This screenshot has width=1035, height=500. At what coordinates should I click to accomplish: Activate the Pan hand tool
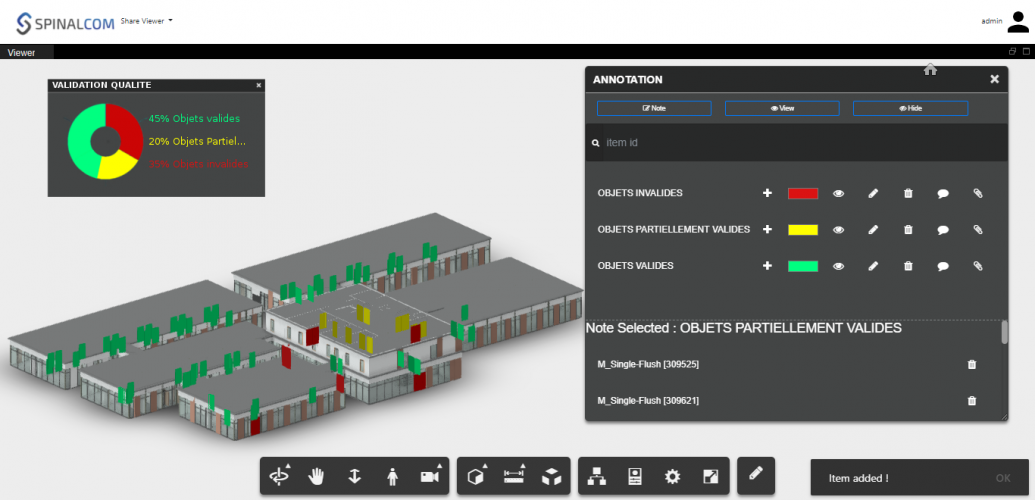pos(317,476)
